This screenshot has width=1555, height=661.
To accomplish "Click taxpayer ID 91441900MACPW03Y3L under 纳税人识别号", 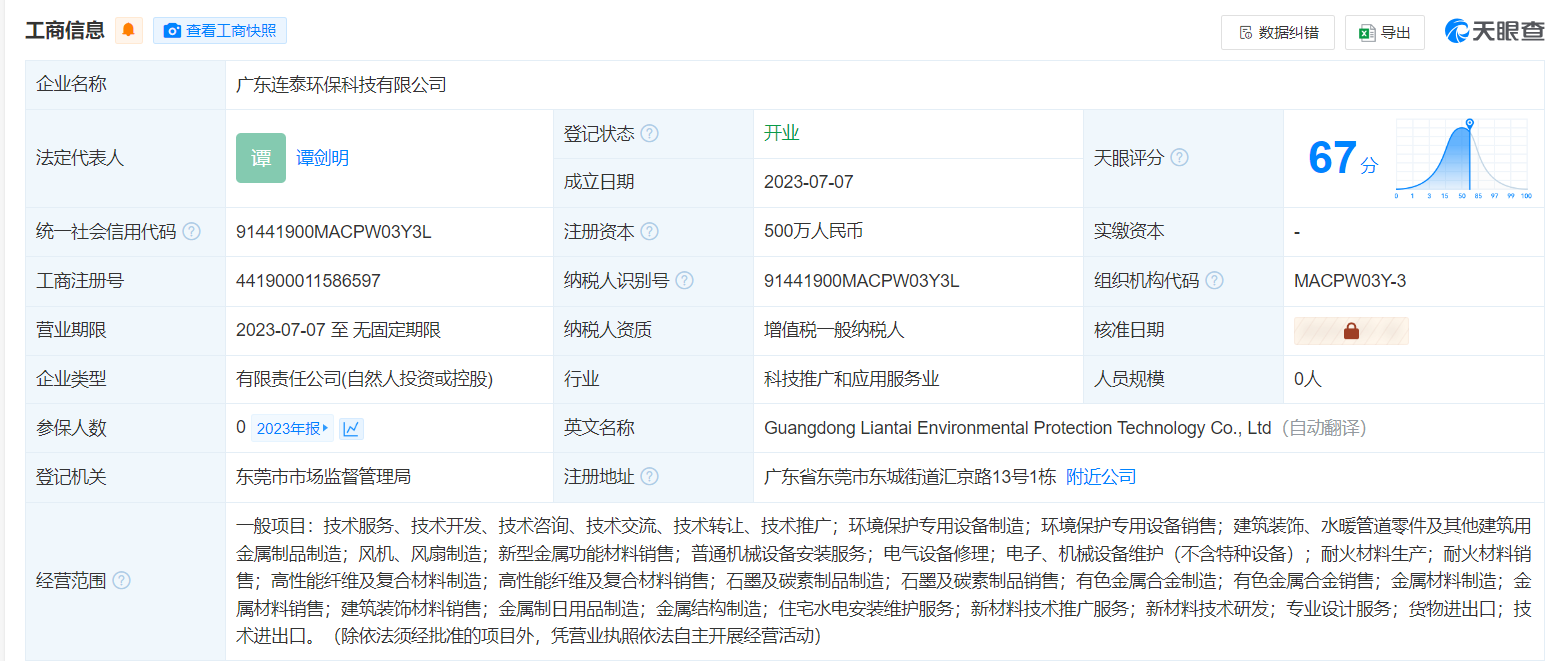I will [862, 281].
